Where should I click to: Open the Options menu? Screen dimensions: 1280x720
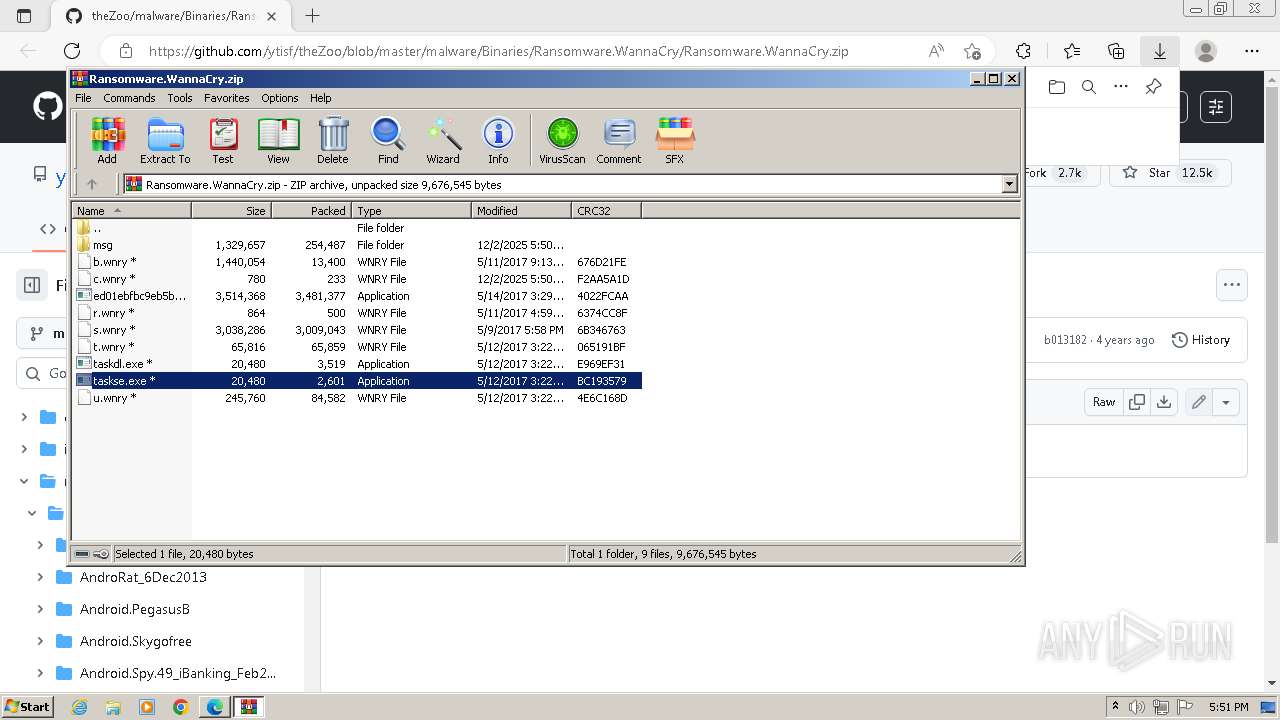coord(280,98)
